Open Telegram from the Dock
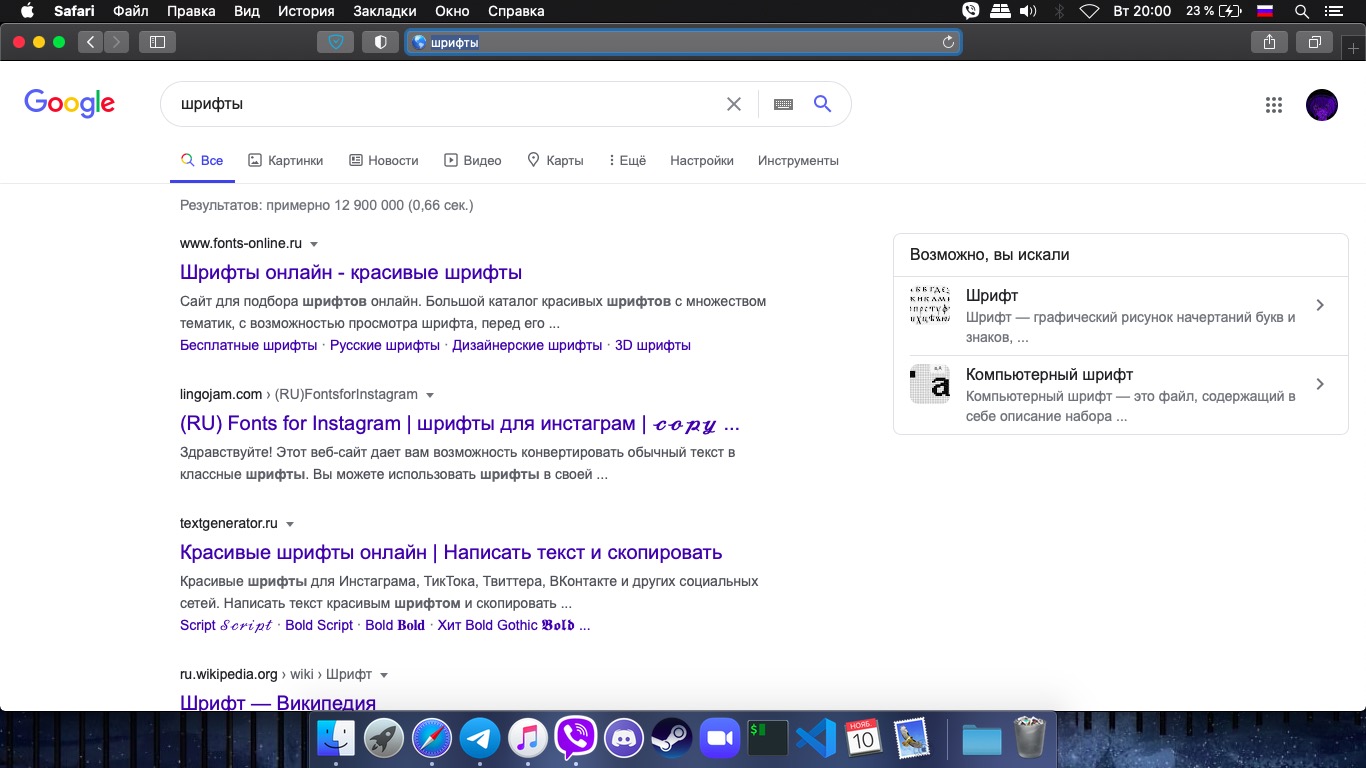1366x768 pixels. tap(480, 739)
